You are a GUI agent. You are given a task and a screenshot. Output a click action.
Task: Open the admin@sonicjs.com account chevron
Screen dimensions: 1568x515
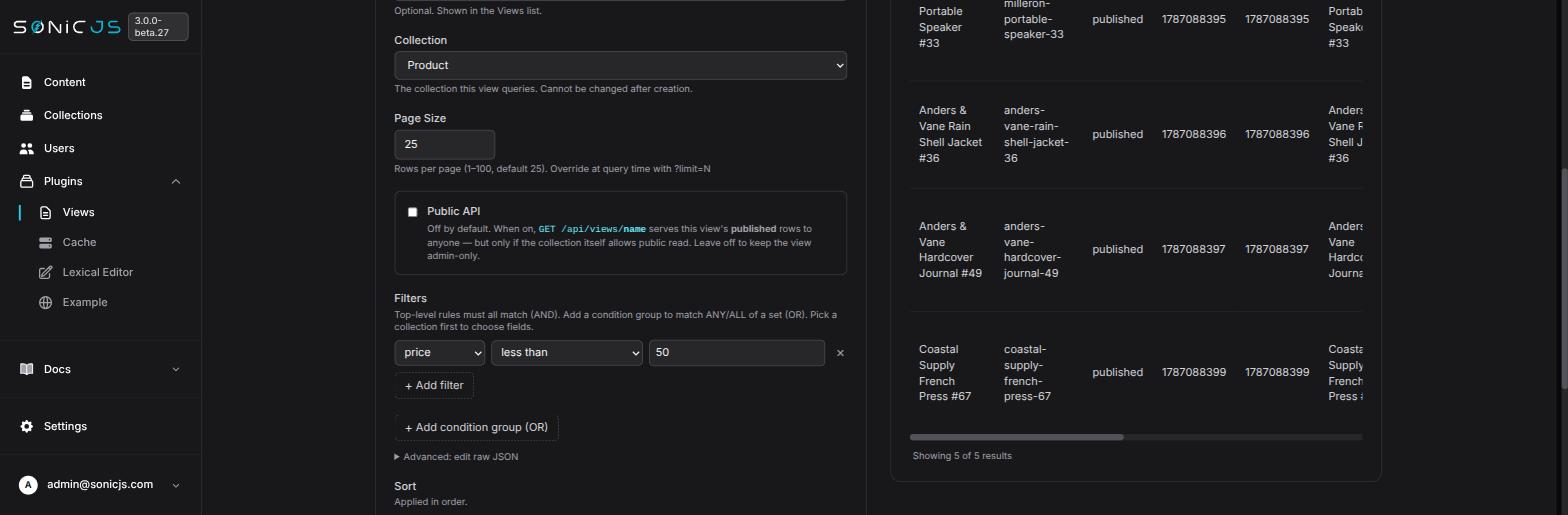point(176,485)
